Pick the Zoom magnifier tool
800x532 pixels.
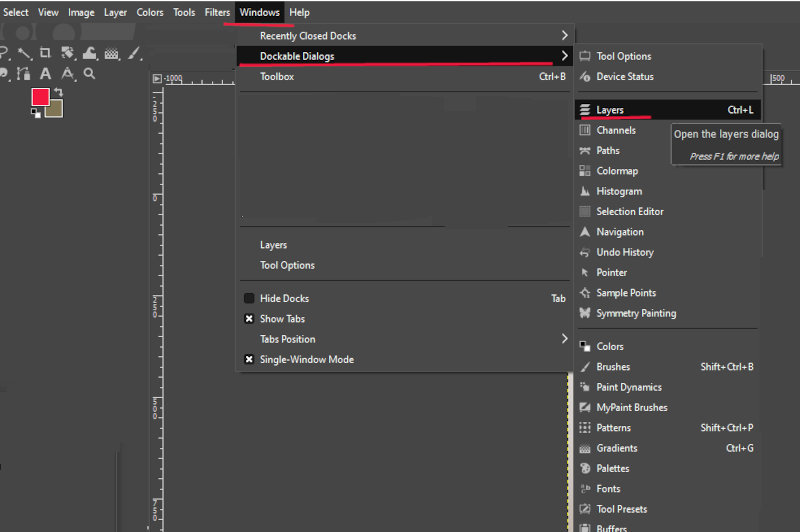(89, 73)
